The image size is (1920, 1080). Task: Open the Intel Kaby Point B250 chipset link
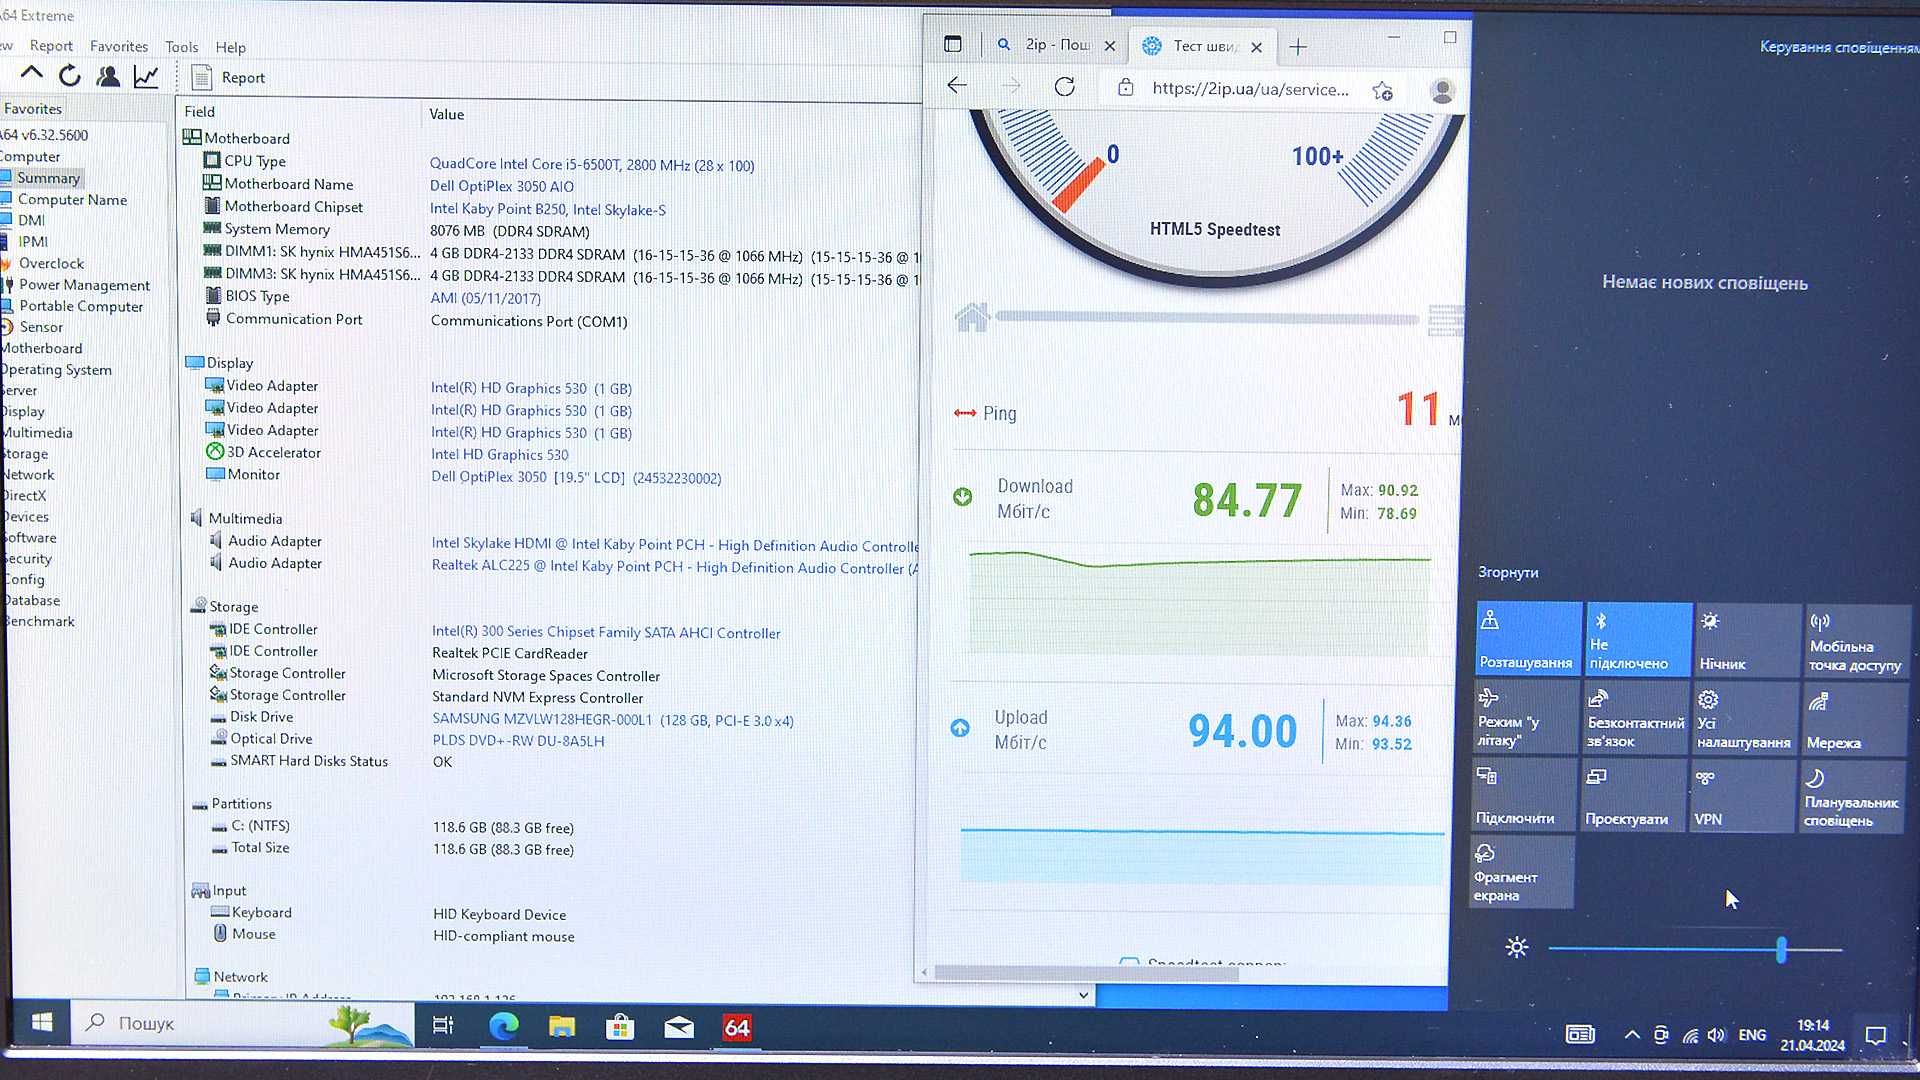pos(548,209)
